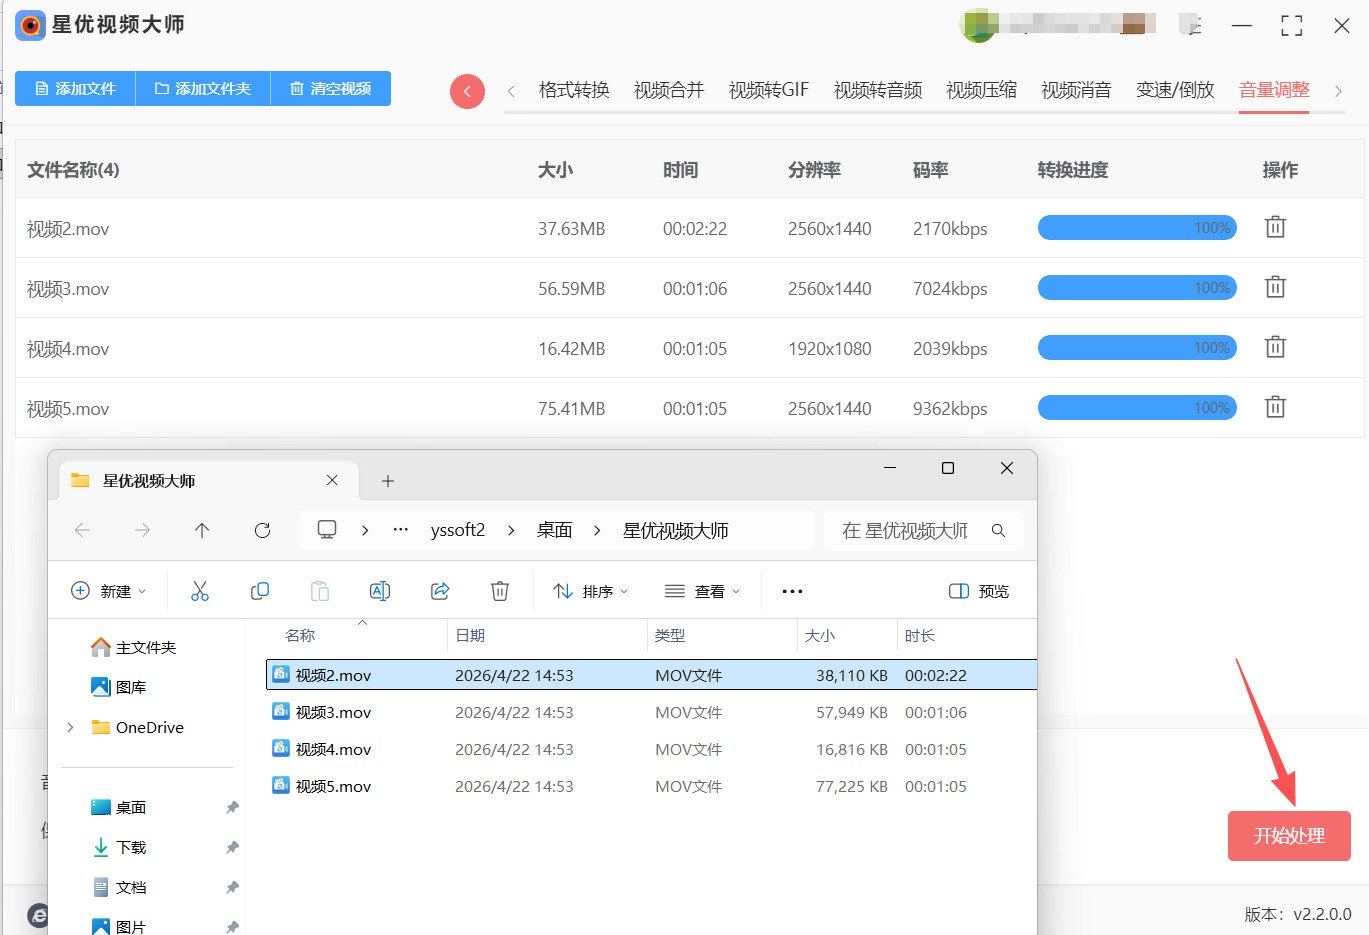
Task: Click the chevron after 桌面 in path
Action: click(597, 530)
